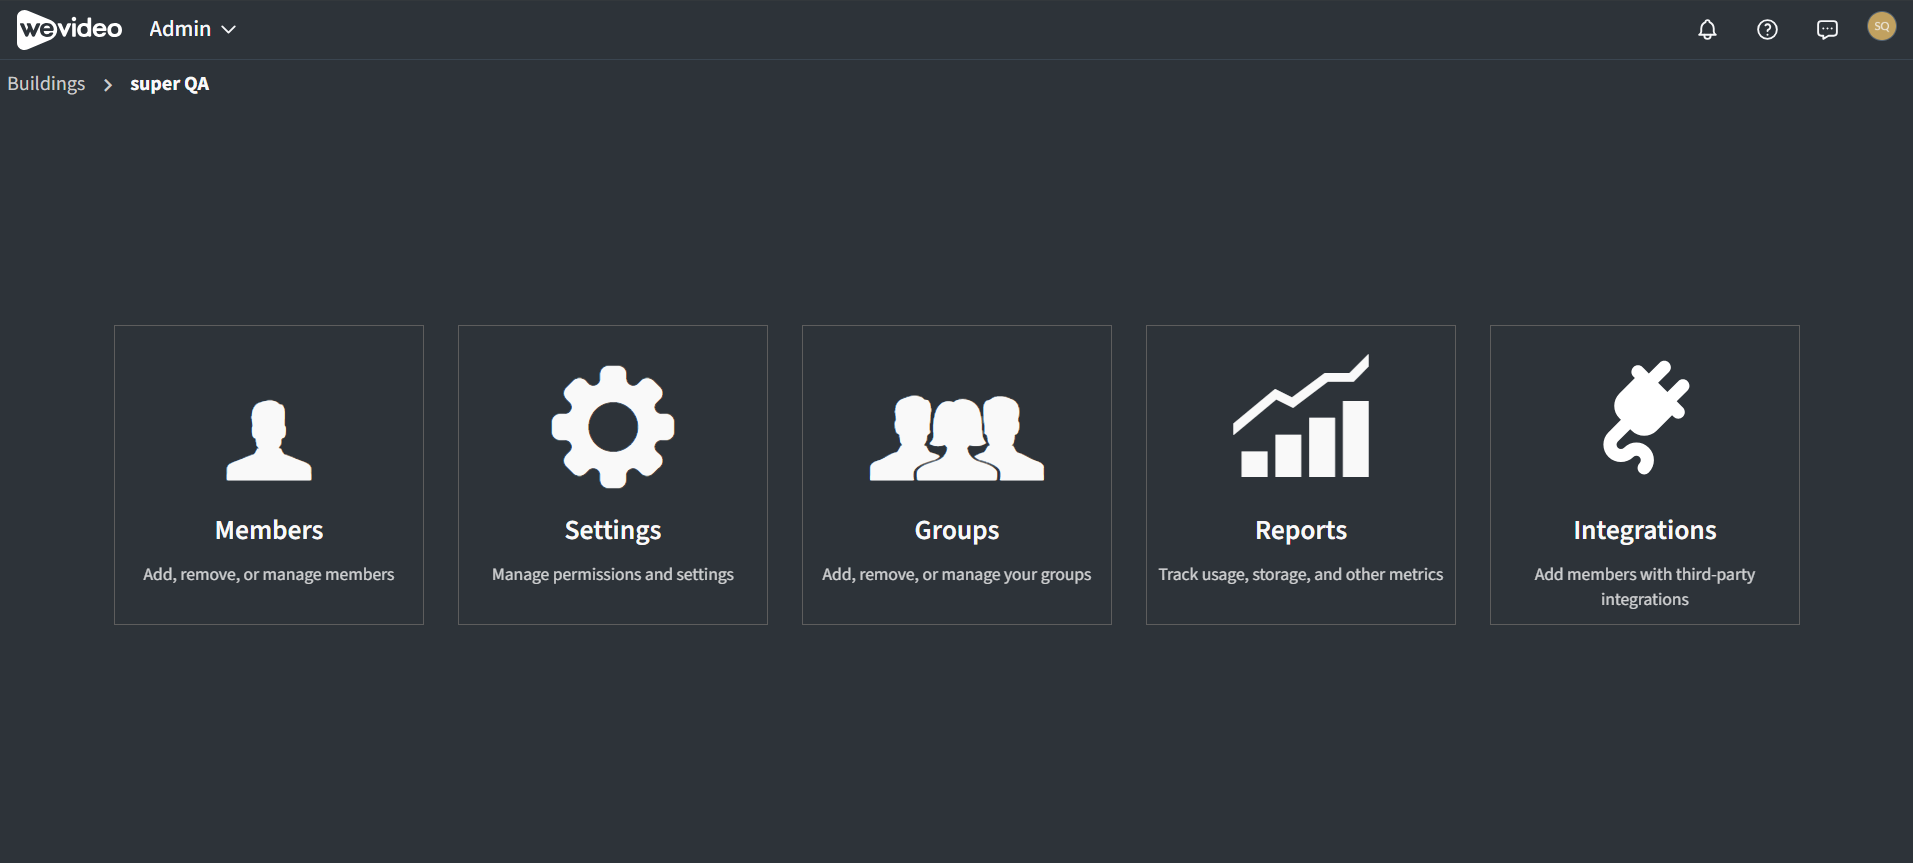Click the WeVideo logo
1913x863 pixels.
tap(69, 29)
